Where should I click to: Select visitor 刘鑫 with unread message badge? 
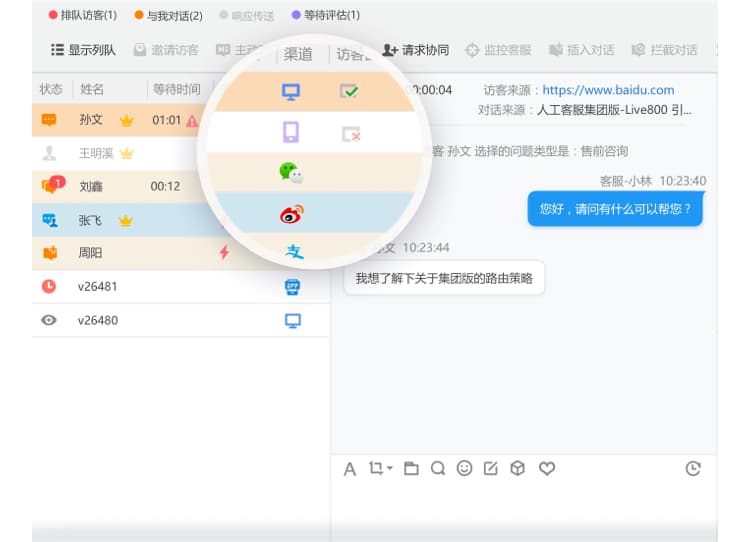[x=91, y=186]
